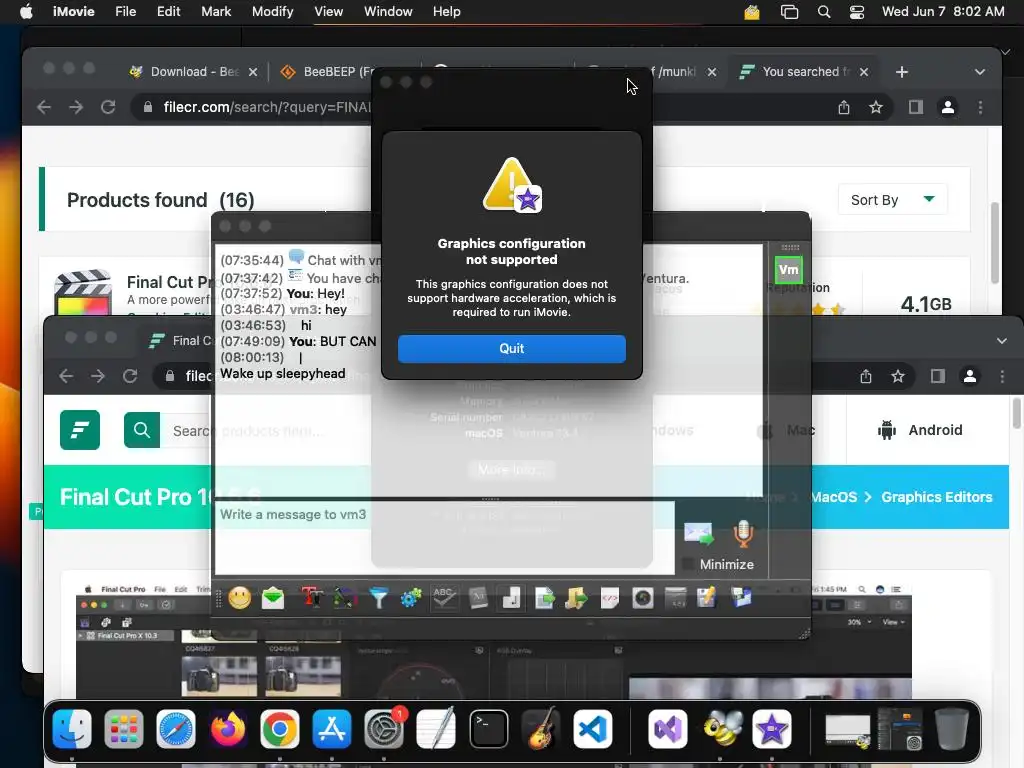Launch Firefox from the Dock
Viewport: 1024px width, 768px height.
tap(228, 729)
